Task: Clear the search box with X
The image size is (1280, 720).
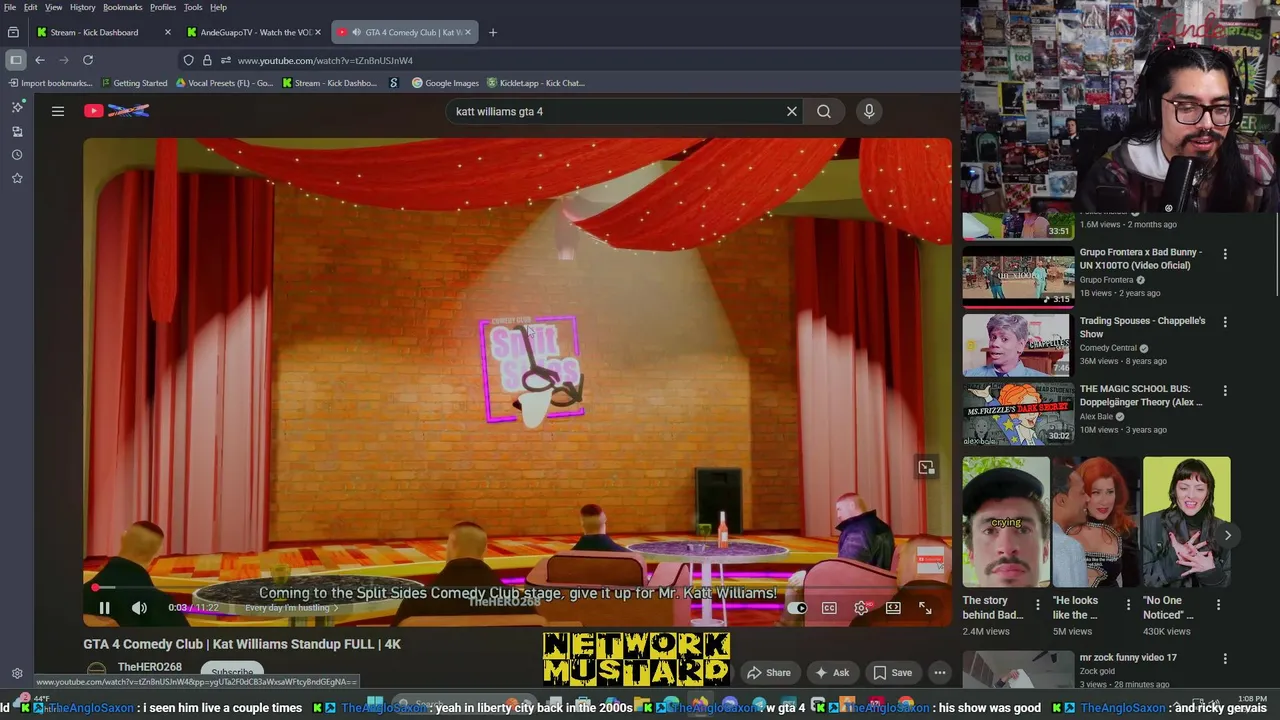Action: pyautogui.click(x=792, y=111)
